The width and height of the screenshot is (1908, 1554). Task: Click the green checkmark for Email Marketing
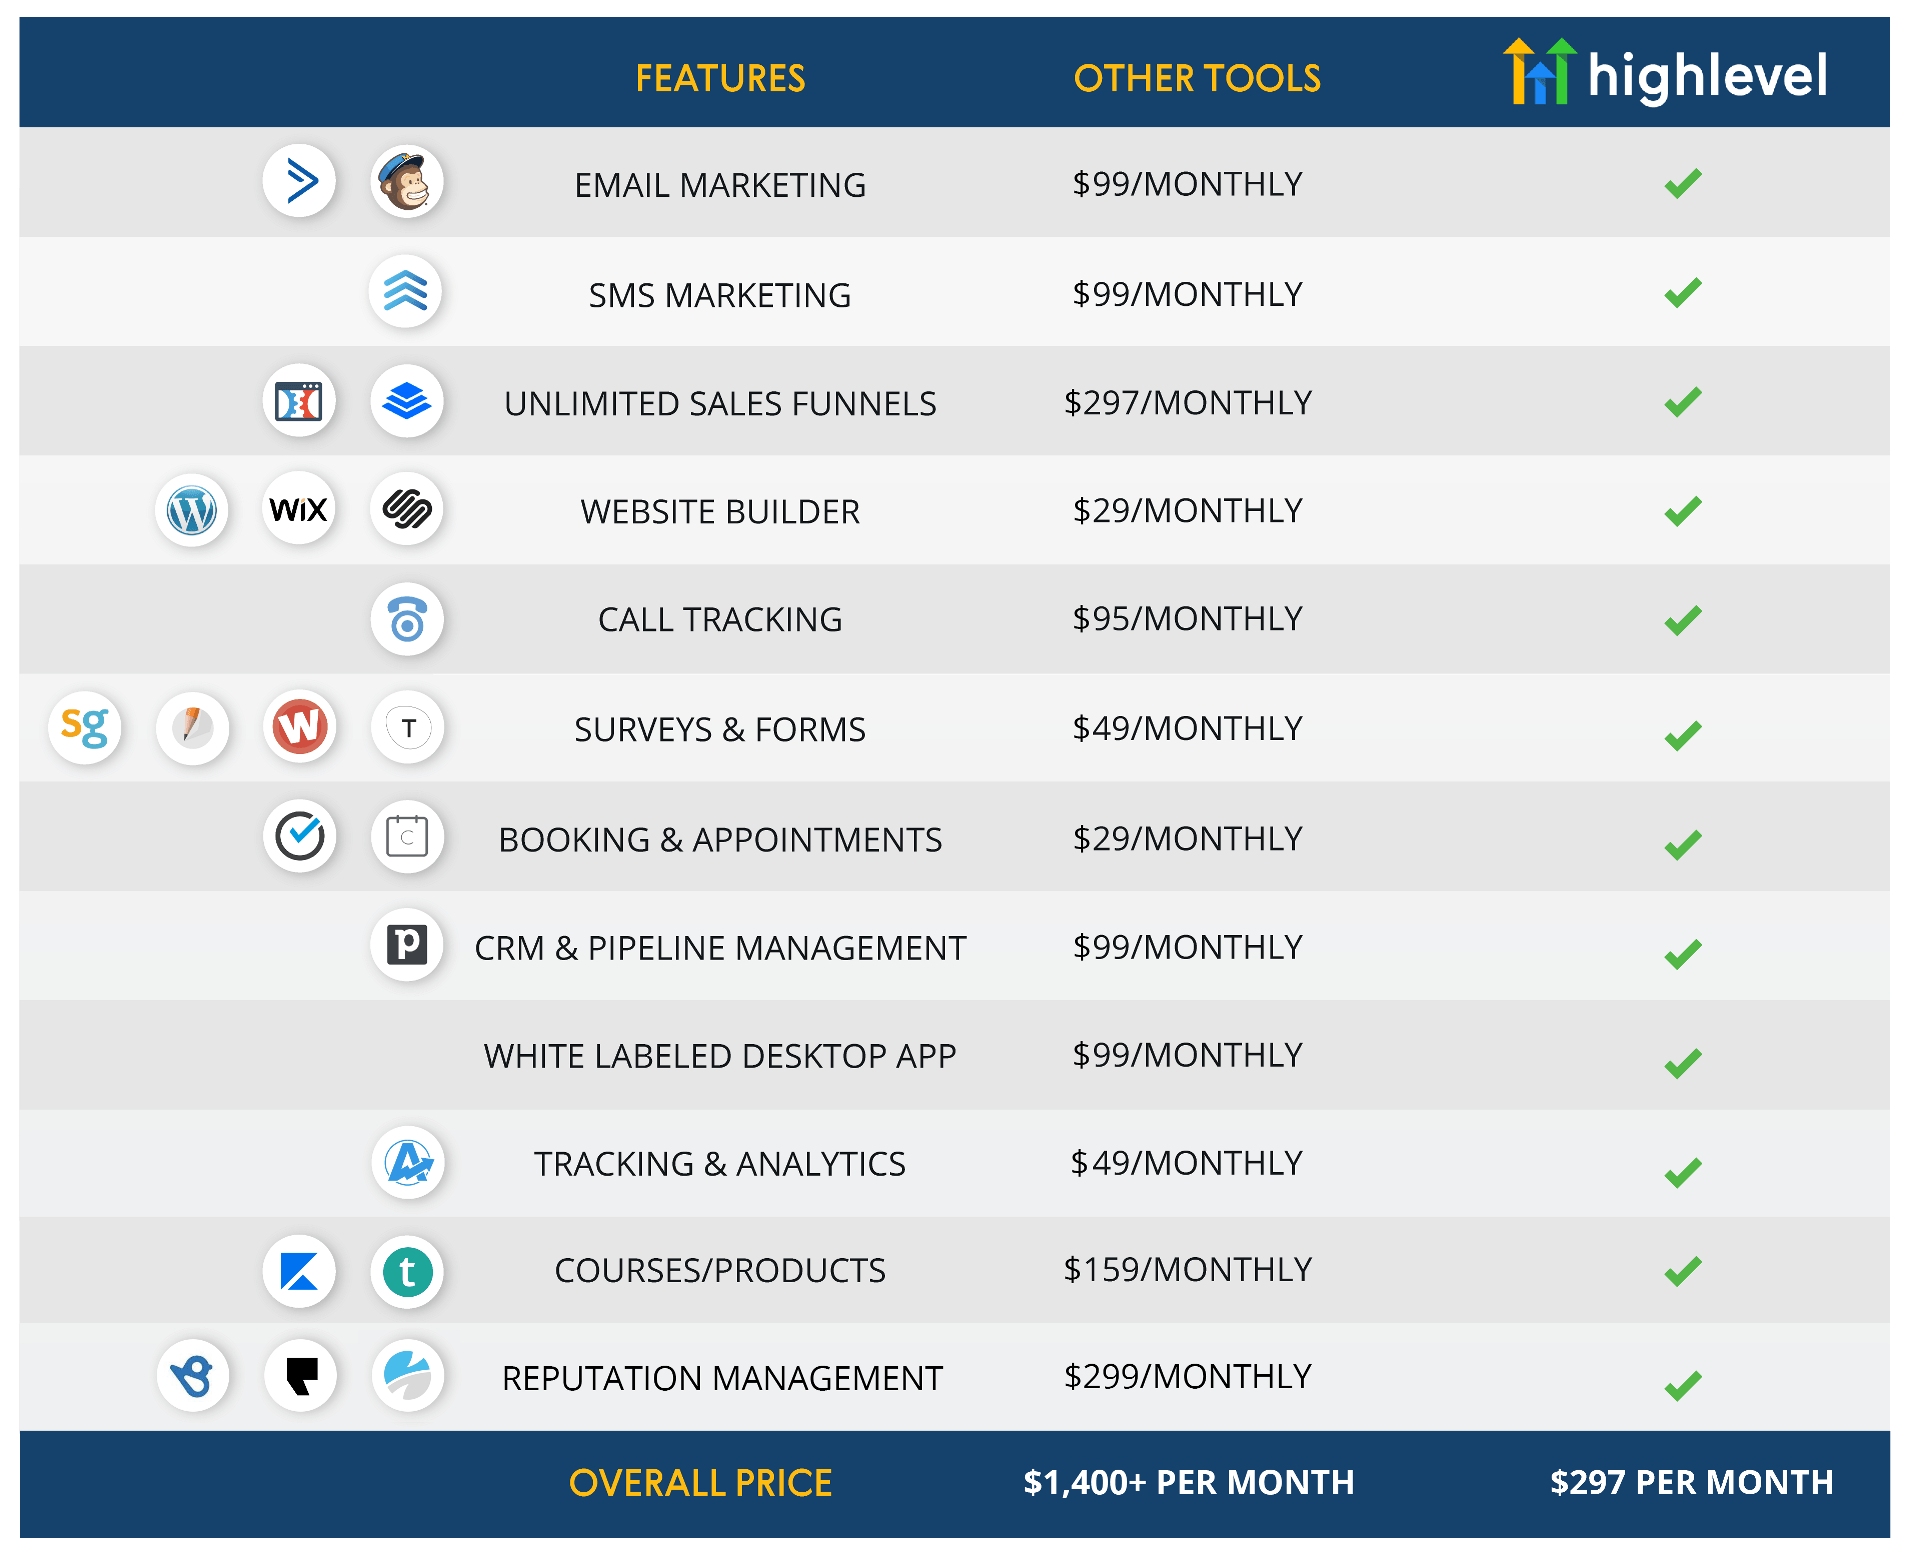click(x=1683, y=183)
